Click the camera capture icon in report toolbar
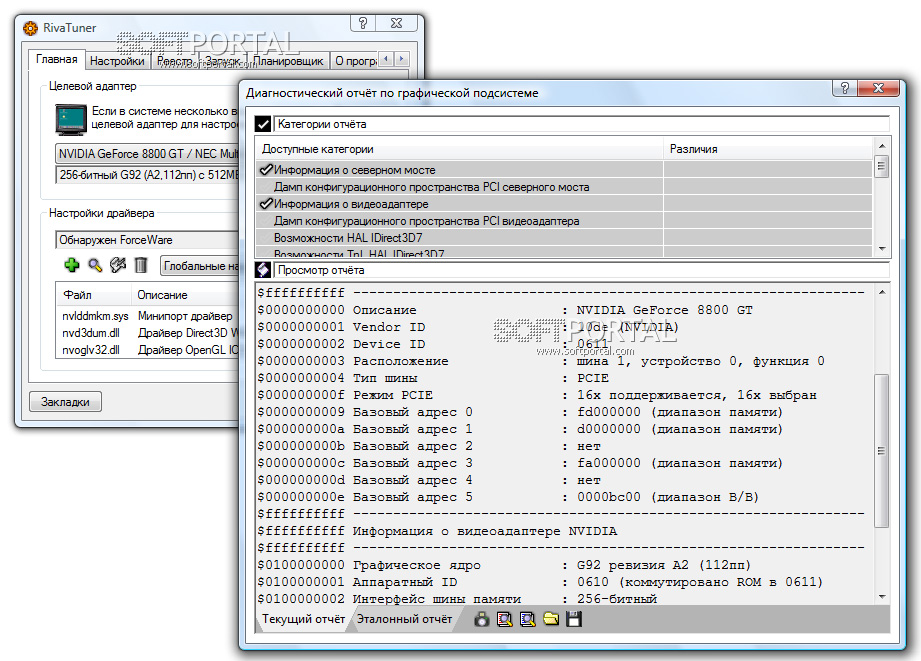Image resolution: width=921 pixels, height=661 pixels. tap(482, 619)
